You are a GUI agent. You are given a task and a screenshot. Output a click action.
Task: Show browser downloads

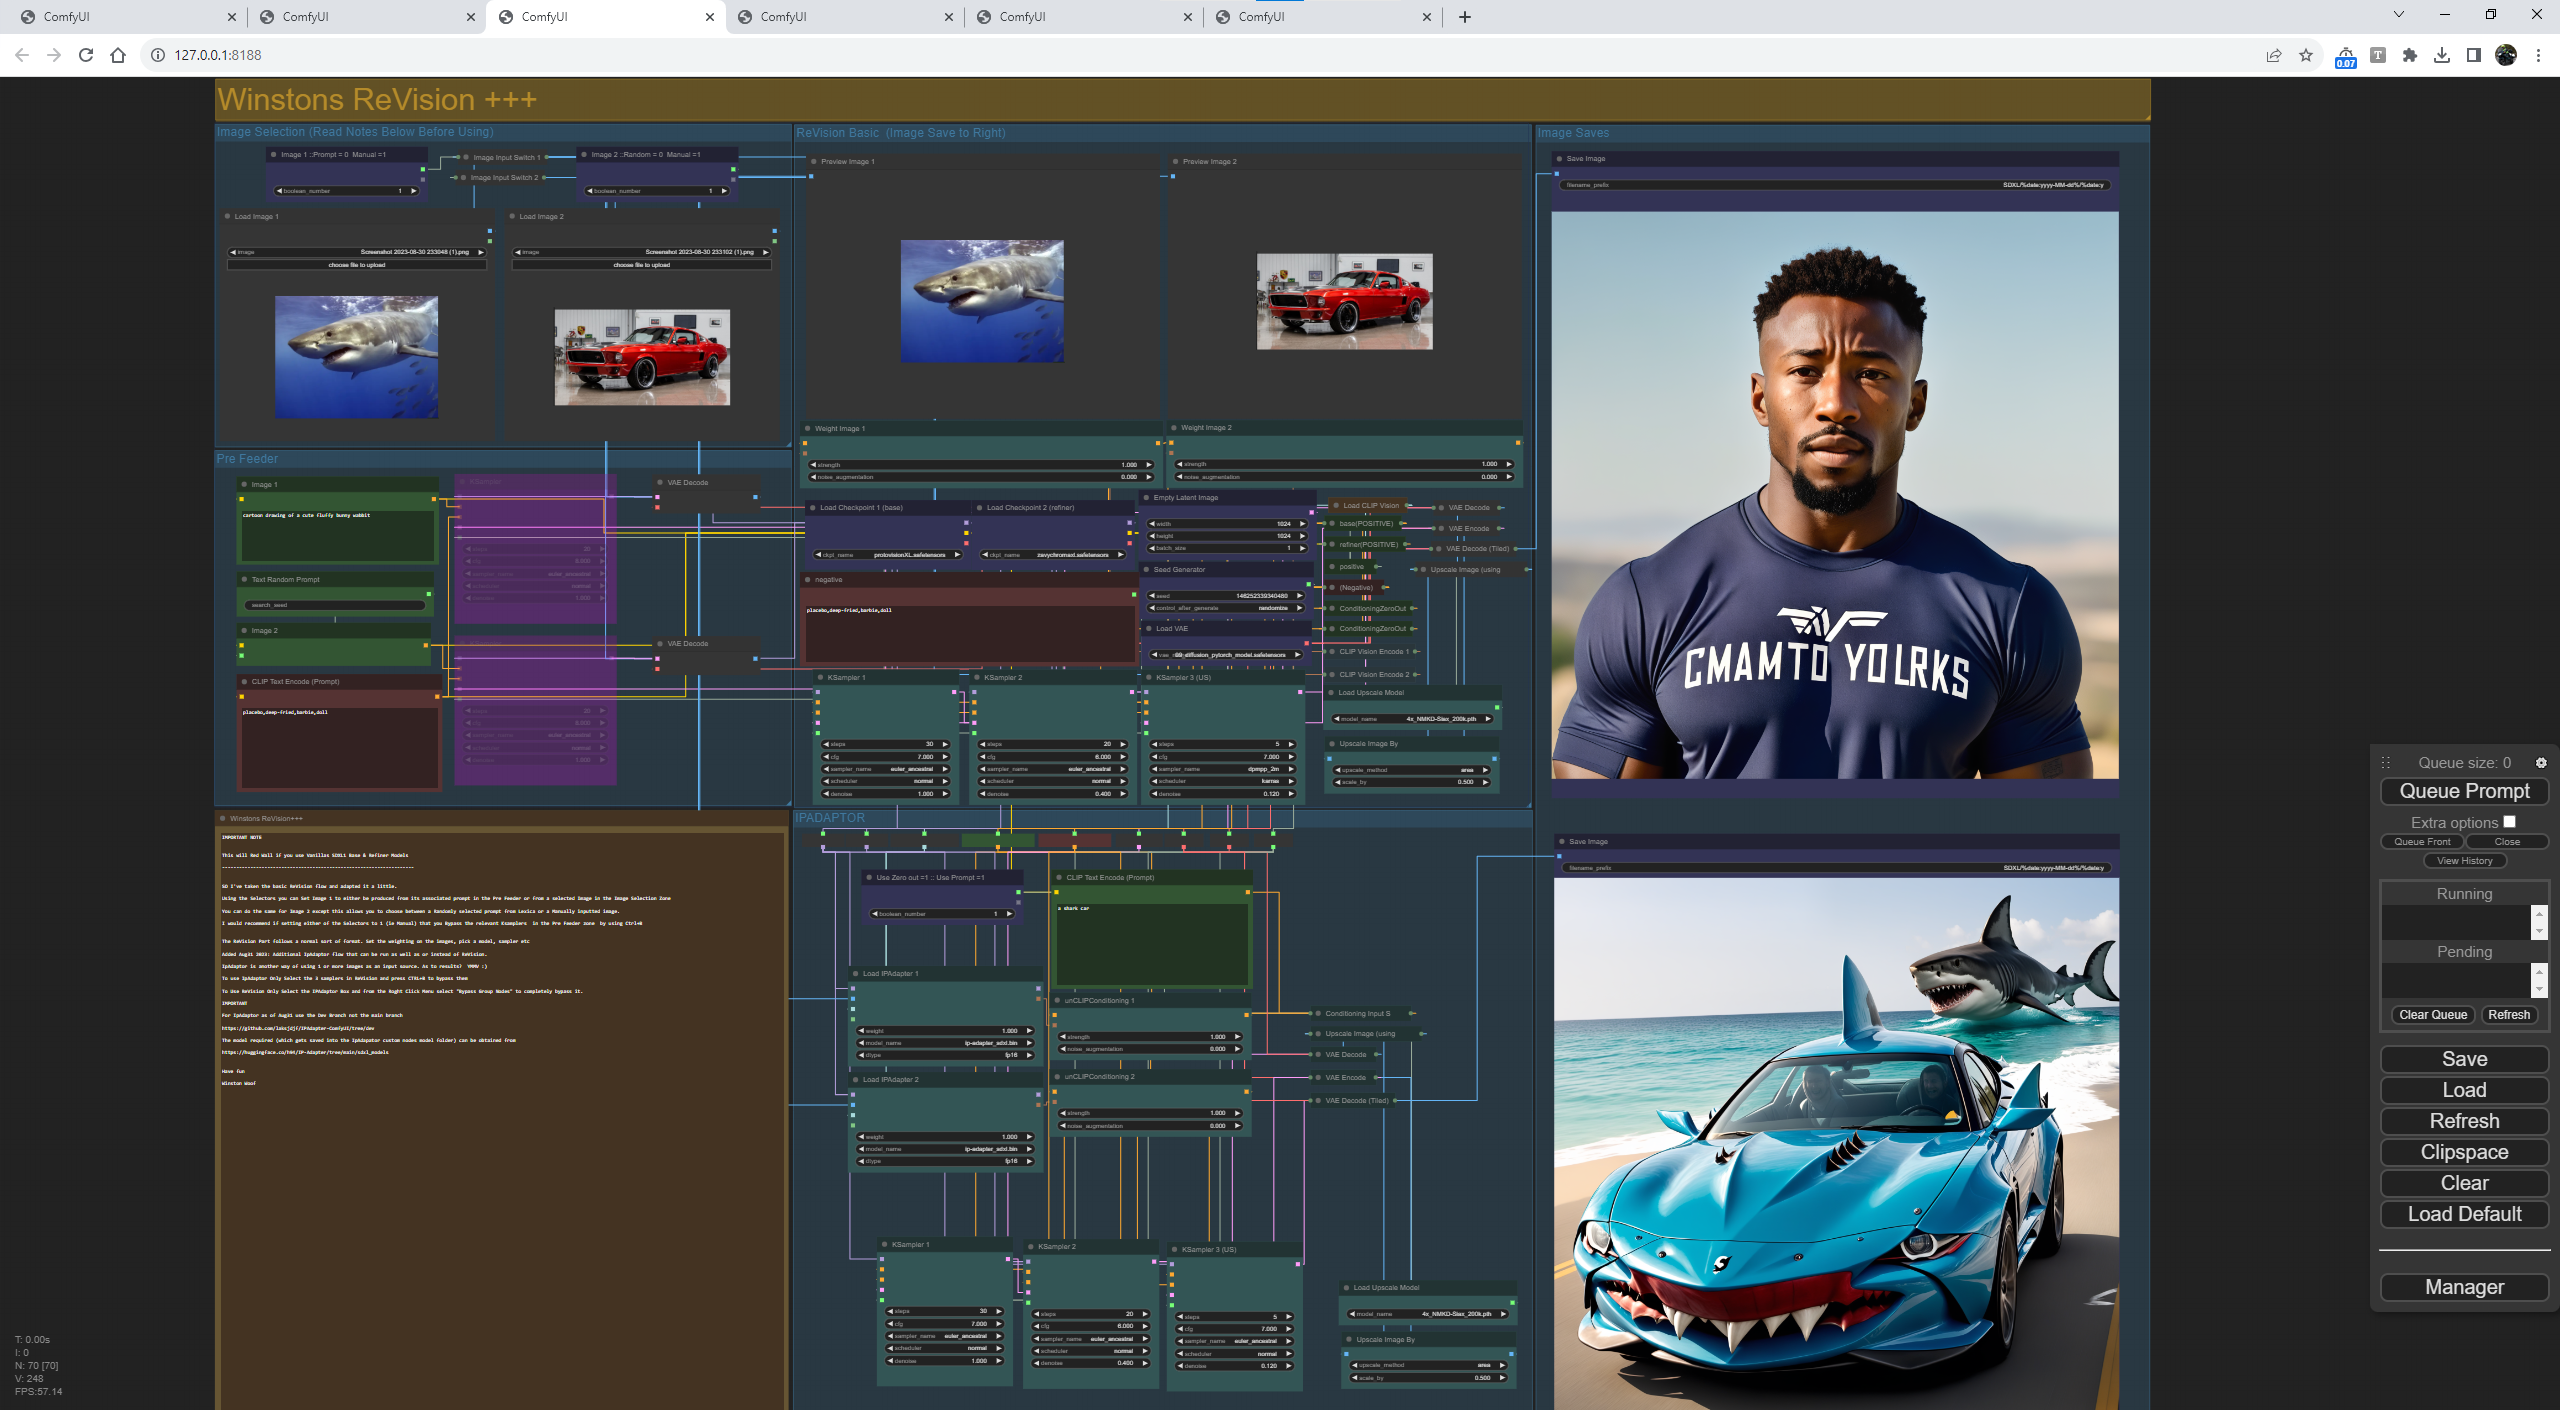(2442, 55)
